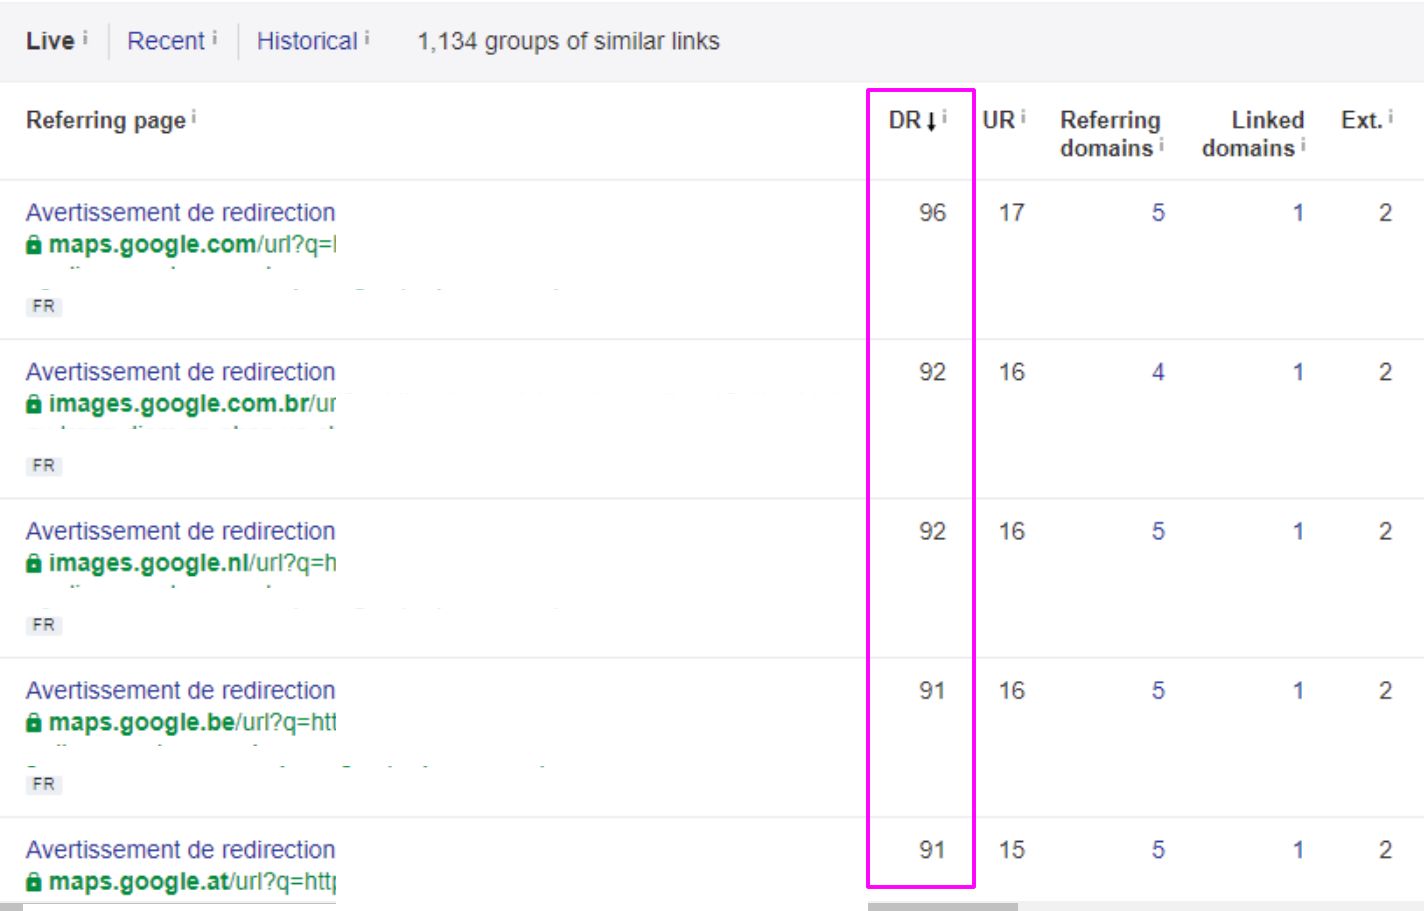The width and height of the screenshot is (1424, 911).
Task: Click the info icon beside DR header
Action: coord(944,117)
